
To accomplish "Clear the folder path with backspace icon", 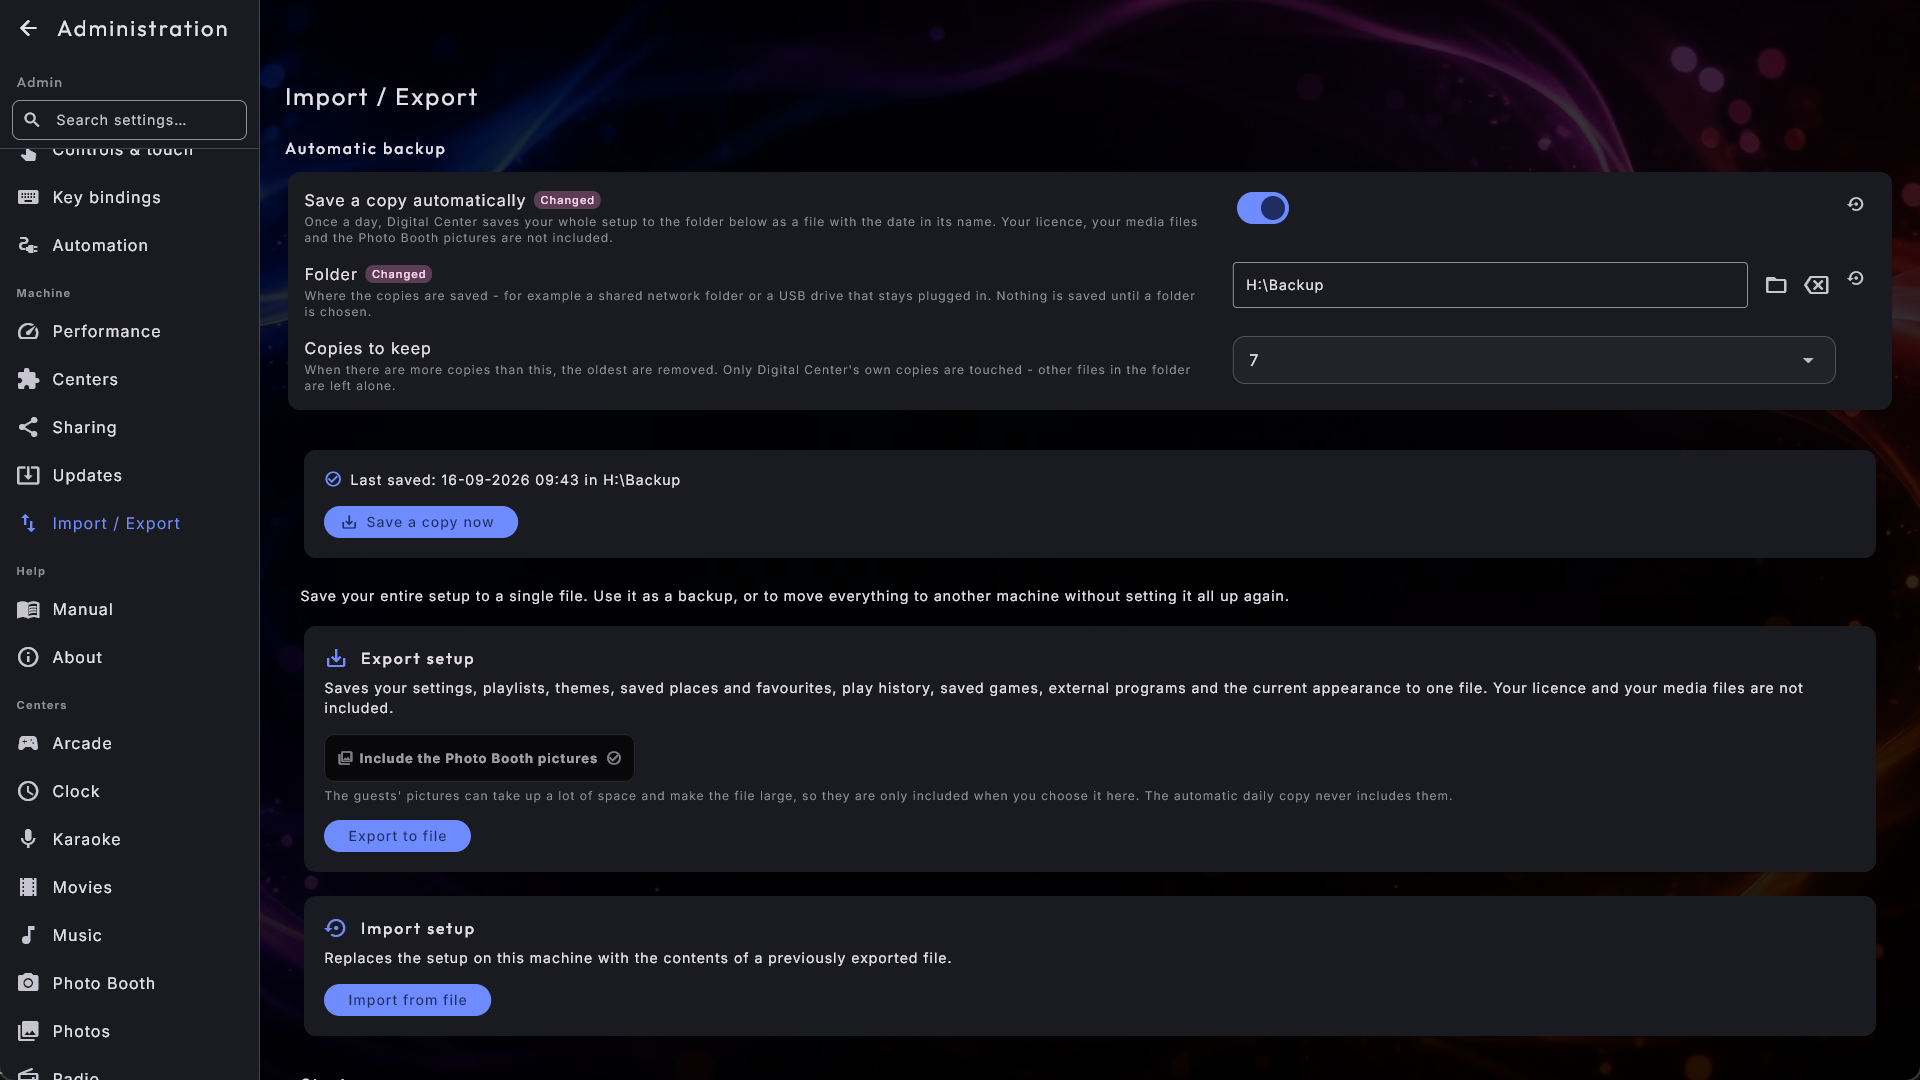I will pos(1816,285).
